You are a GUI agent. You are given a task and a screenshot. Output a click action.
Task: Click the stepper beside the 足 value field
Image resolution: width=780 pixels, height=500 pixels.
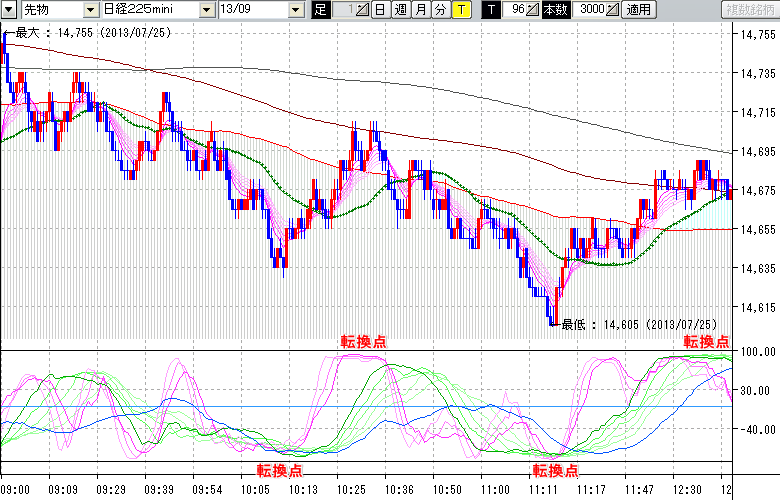362,10
